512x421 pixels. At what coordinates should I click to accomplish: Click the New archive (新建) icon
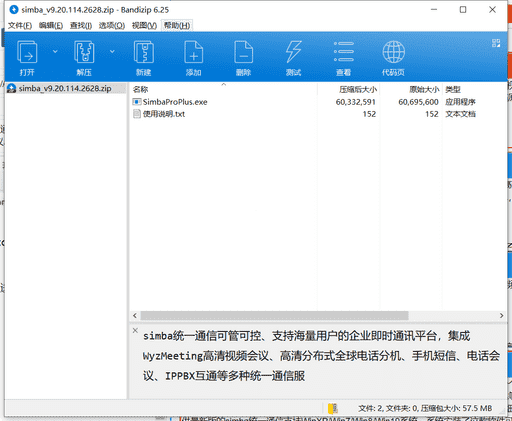coord(143,52)
